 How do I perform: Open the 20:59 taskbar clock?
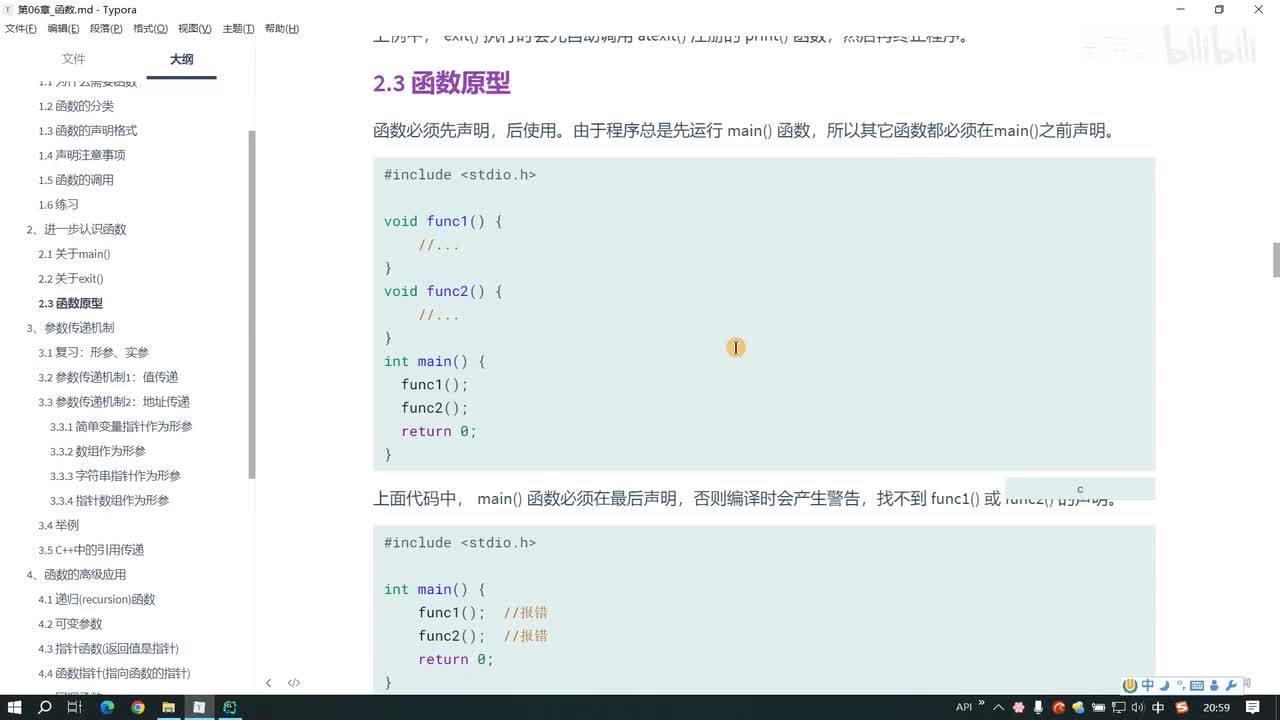click(x=1216, y=708)
